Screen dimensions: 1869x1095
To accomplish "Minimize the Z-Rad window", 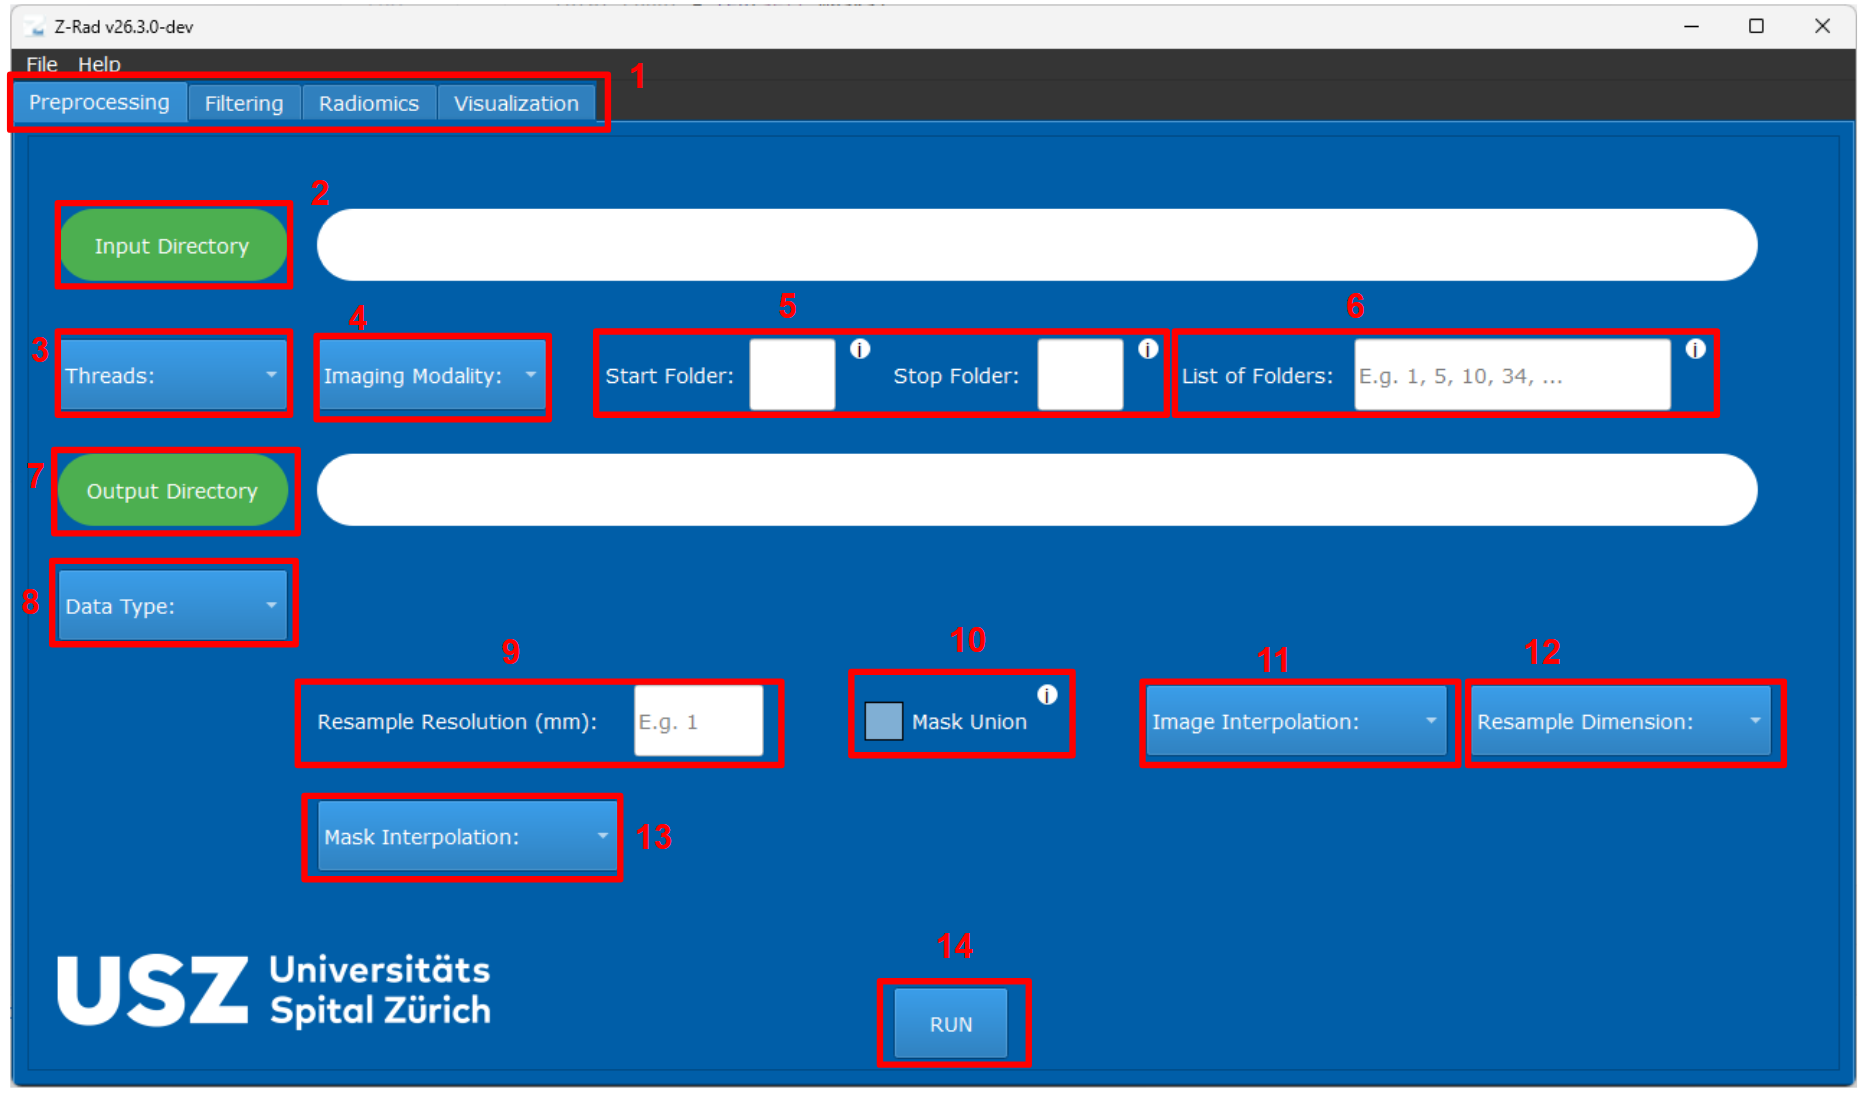I will [1691, 26].
